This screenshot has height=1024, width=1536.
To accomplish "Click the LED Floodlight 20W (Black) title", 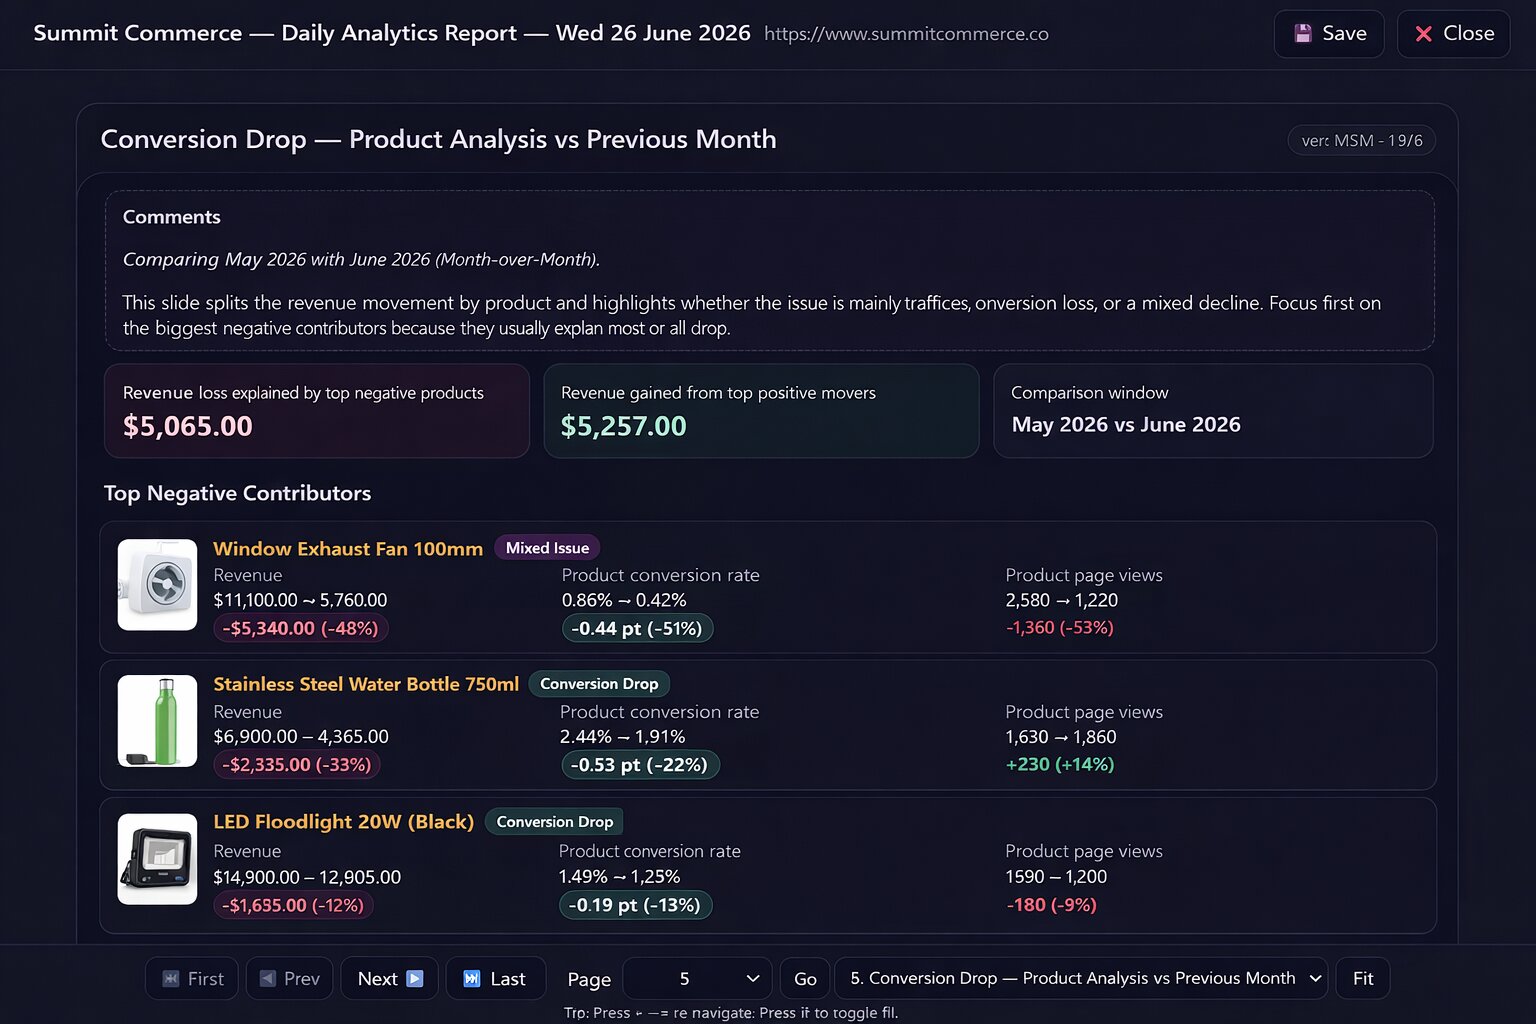I will (x=344, y=822).
